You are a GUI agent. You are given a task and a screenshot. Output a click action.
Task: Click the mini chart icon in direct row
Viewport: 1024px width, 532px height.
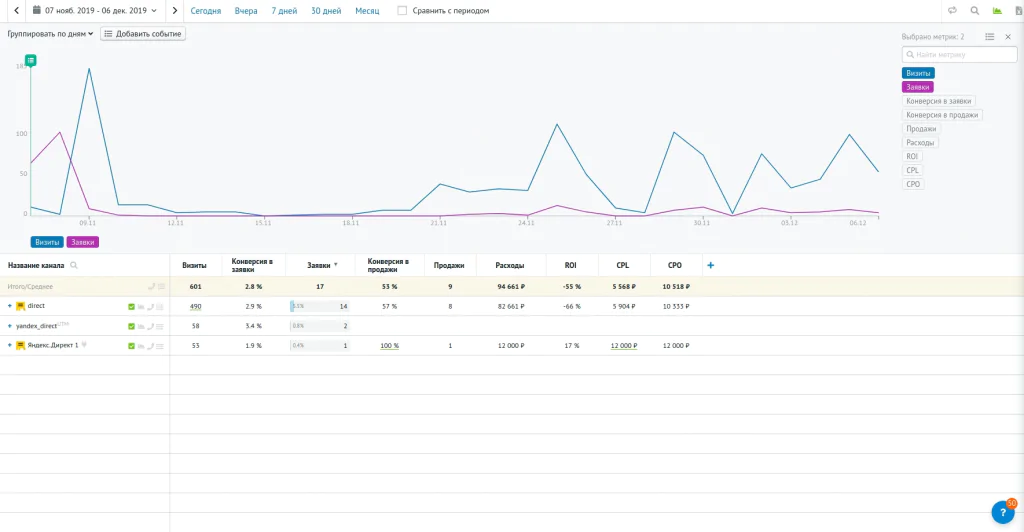click(x=140, y=307)
